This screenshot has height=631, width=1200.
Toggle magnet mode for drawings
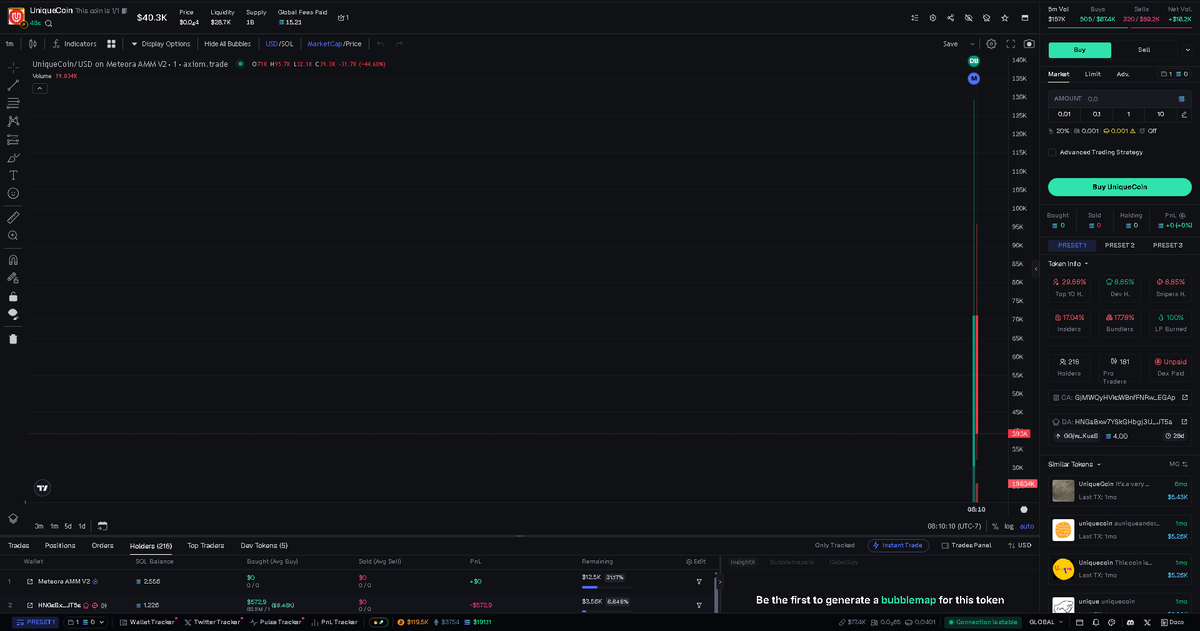click(x=13, y=260)
